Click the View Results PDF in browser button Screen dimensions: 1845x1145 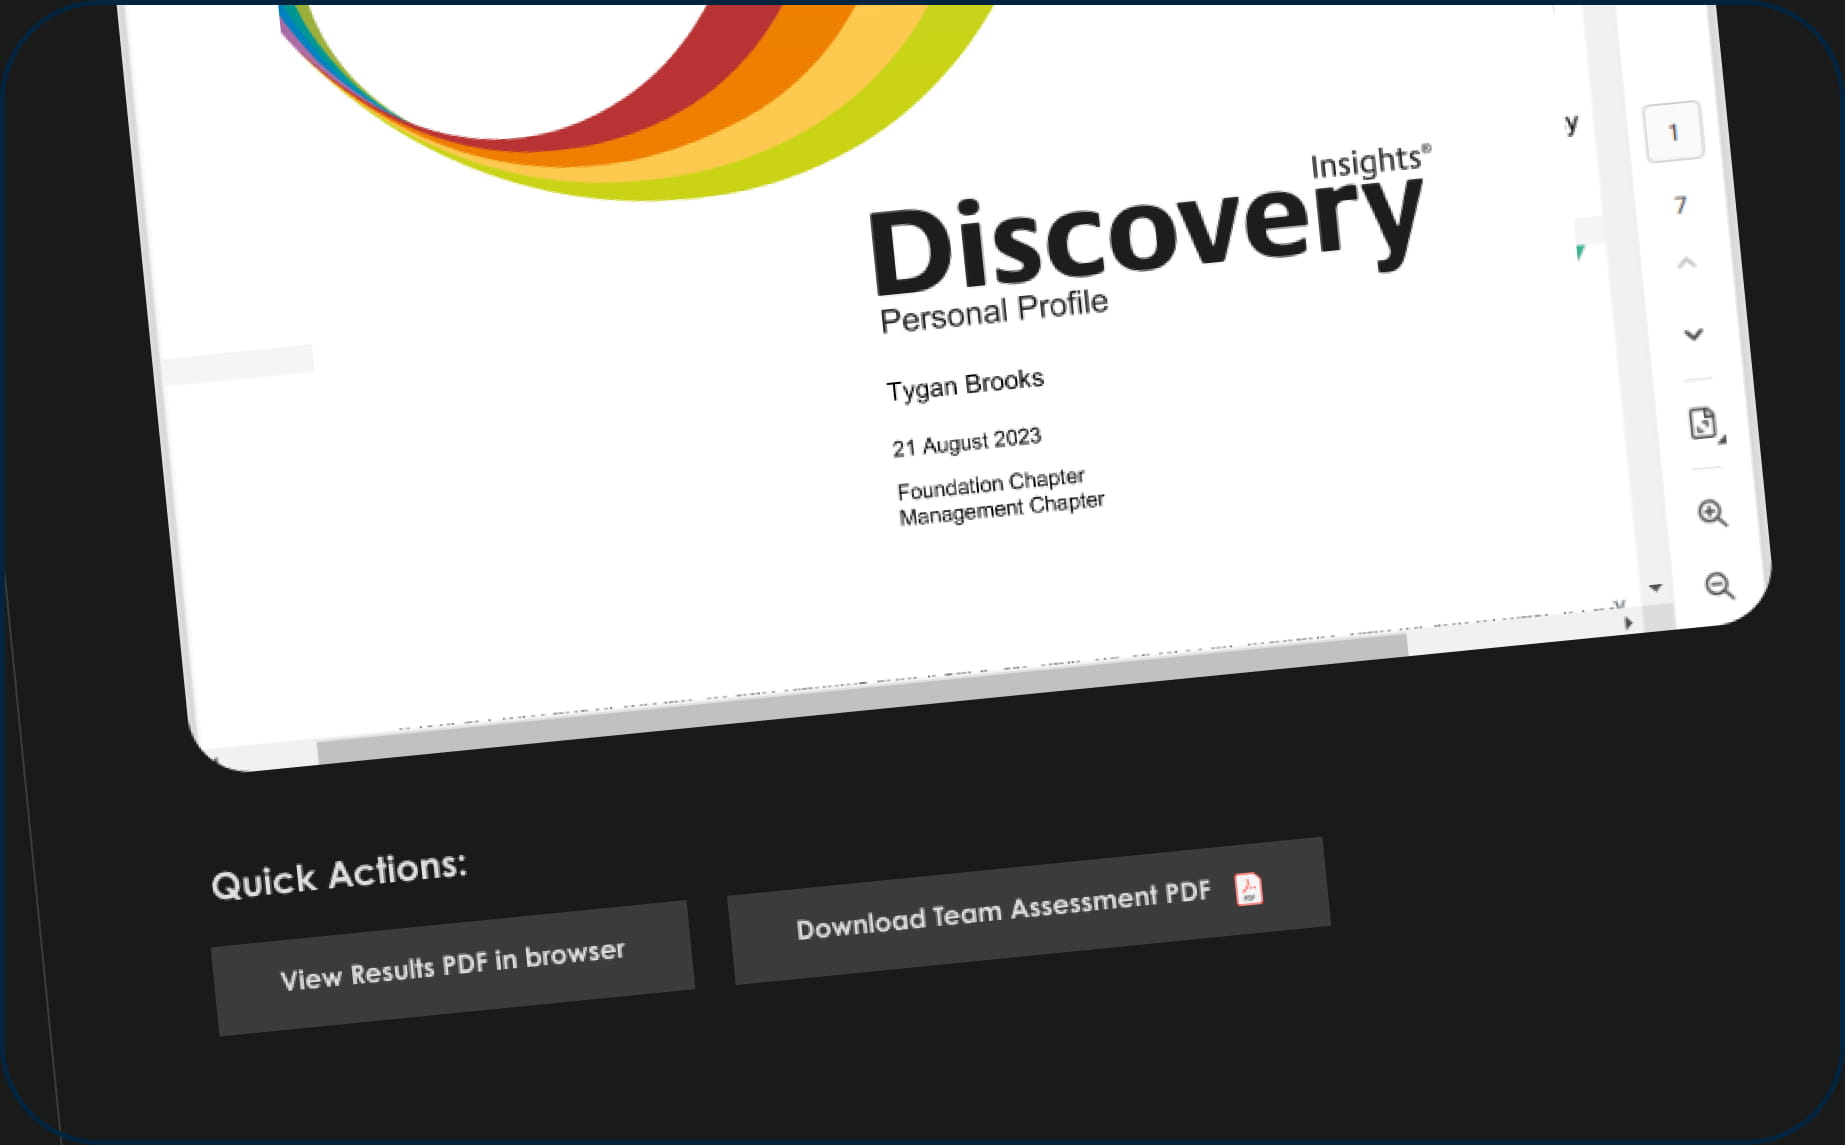click(x=453, y=968)
